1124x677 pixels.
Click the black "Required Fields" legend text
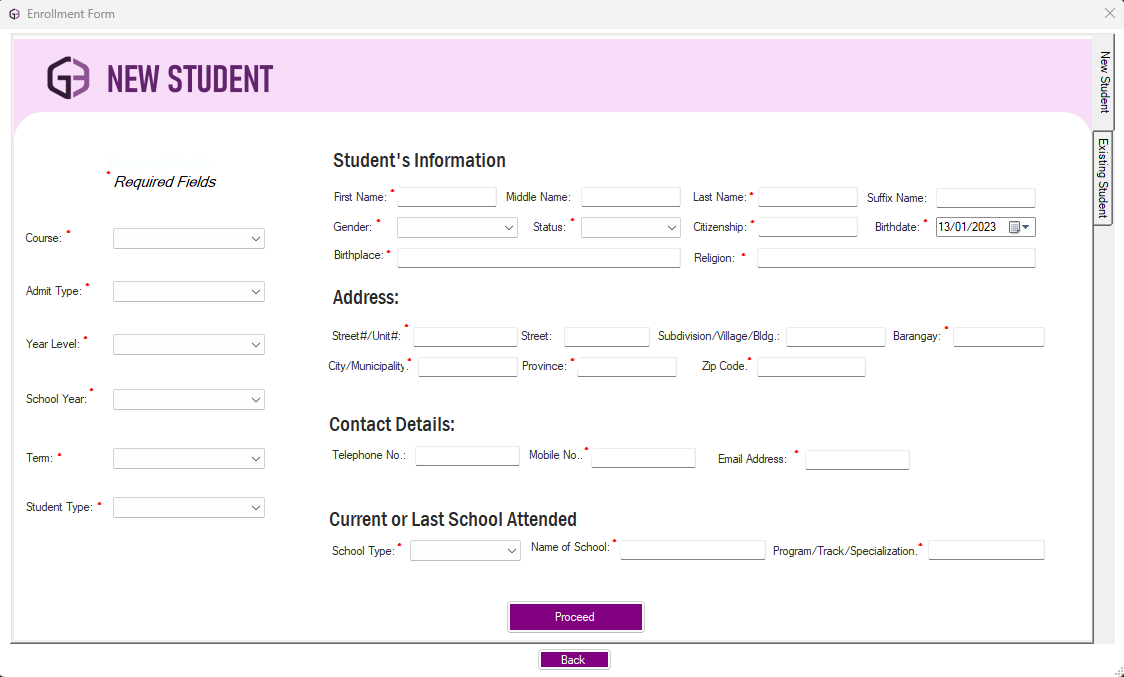(165, 182)
